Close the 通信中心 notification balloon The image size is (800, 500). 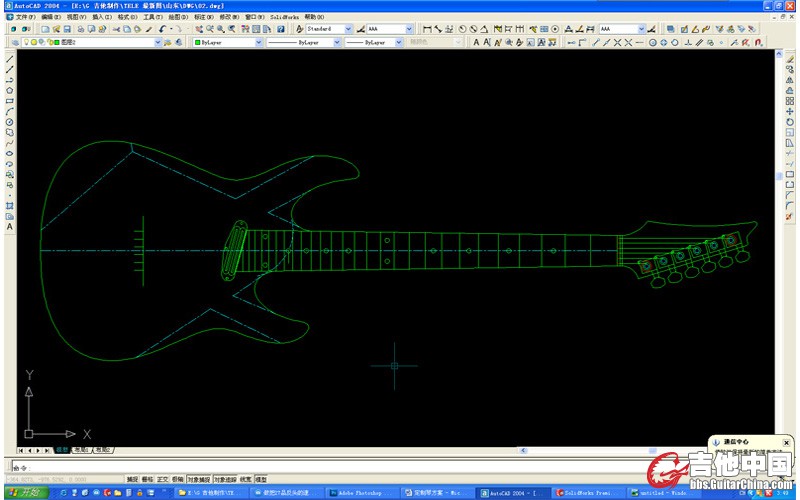(786, 443)
